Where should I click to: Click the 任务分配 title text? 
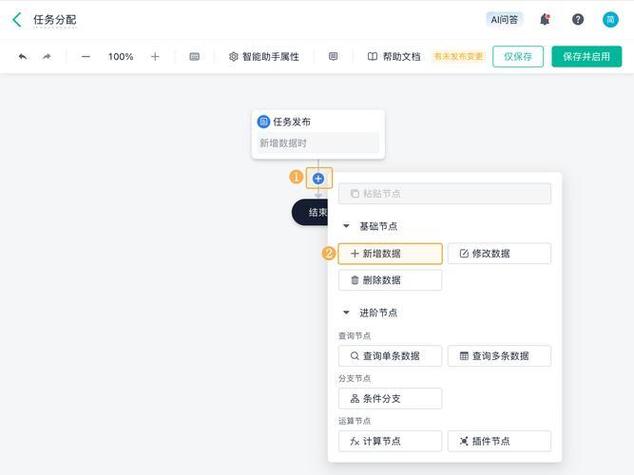(55, 19)
